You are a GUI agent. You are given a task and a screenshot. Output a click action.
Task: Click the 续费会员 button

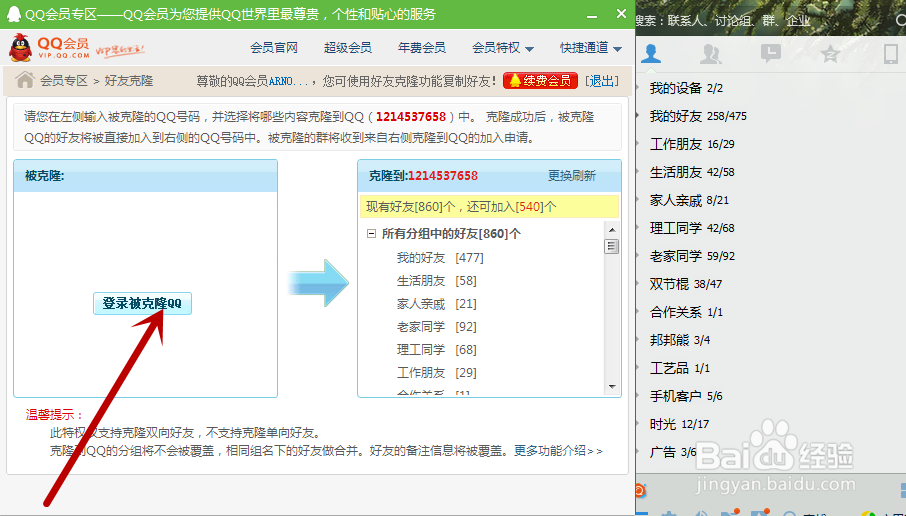pos(540,80)
